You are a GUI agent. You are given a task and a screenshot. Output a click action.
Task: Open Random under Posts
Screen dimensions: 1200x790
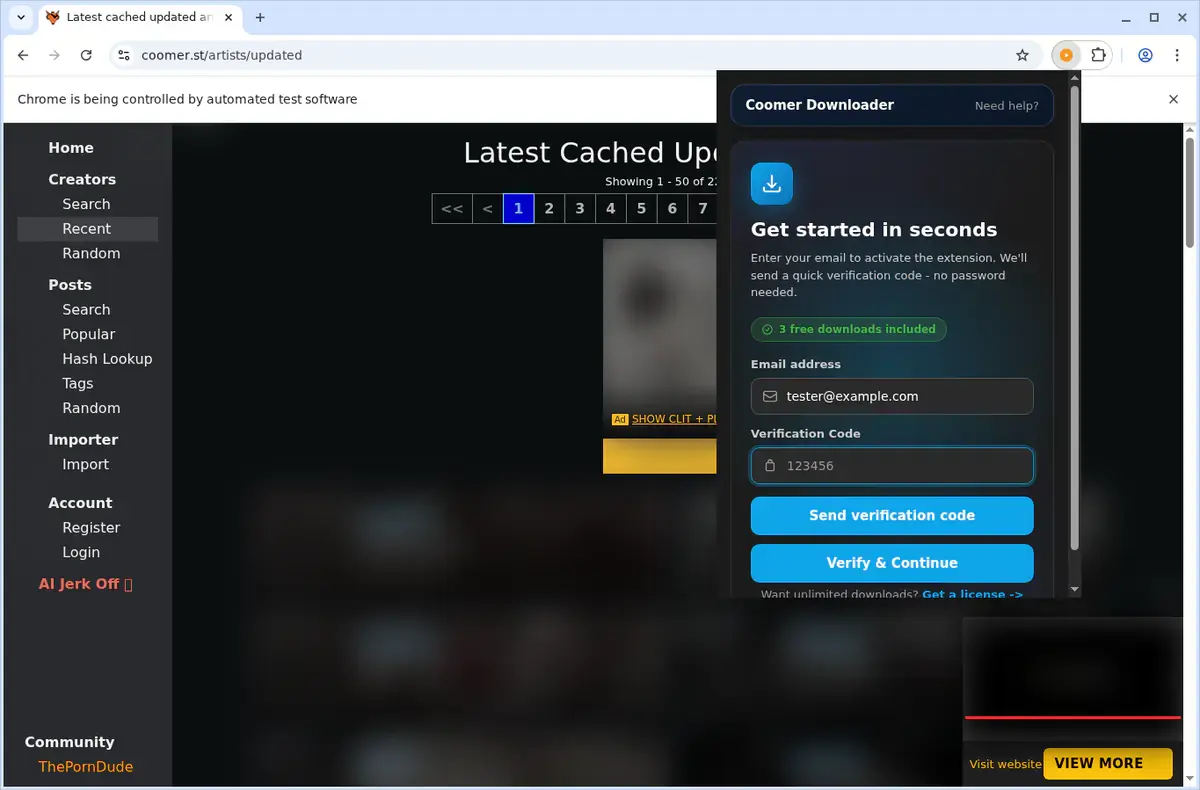[91, 408]
